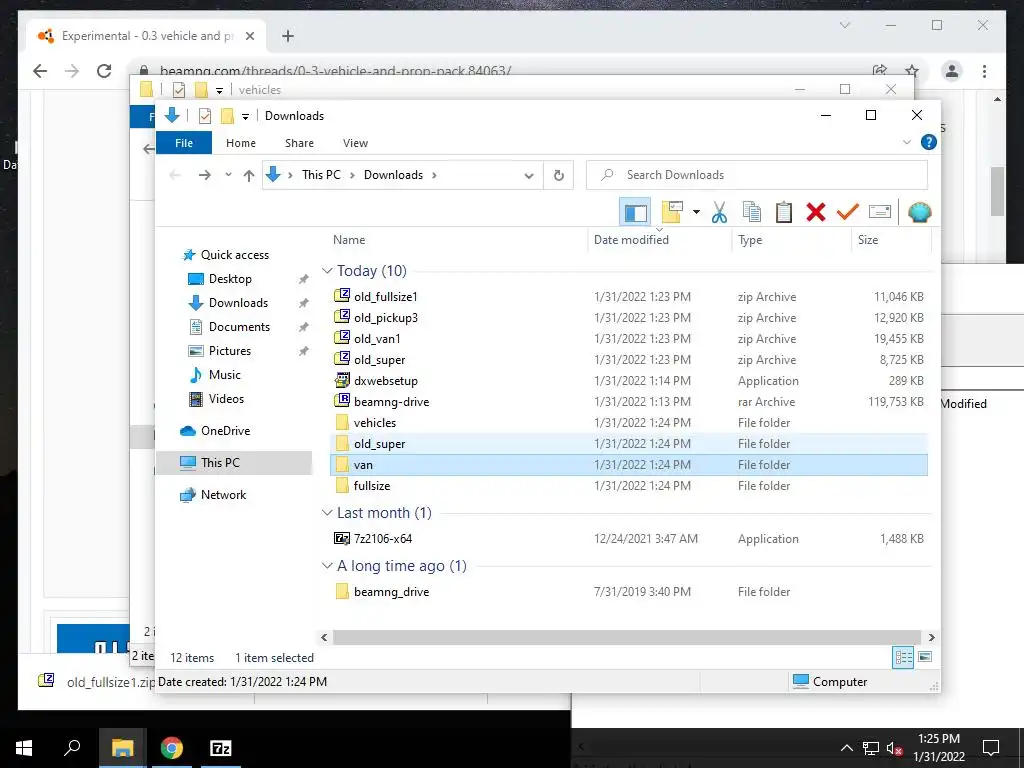Click the Cut scissors icon in toolbar
Image resolution: width=1024 pixels, height=768 pixels.
click(x=719, y=212)
